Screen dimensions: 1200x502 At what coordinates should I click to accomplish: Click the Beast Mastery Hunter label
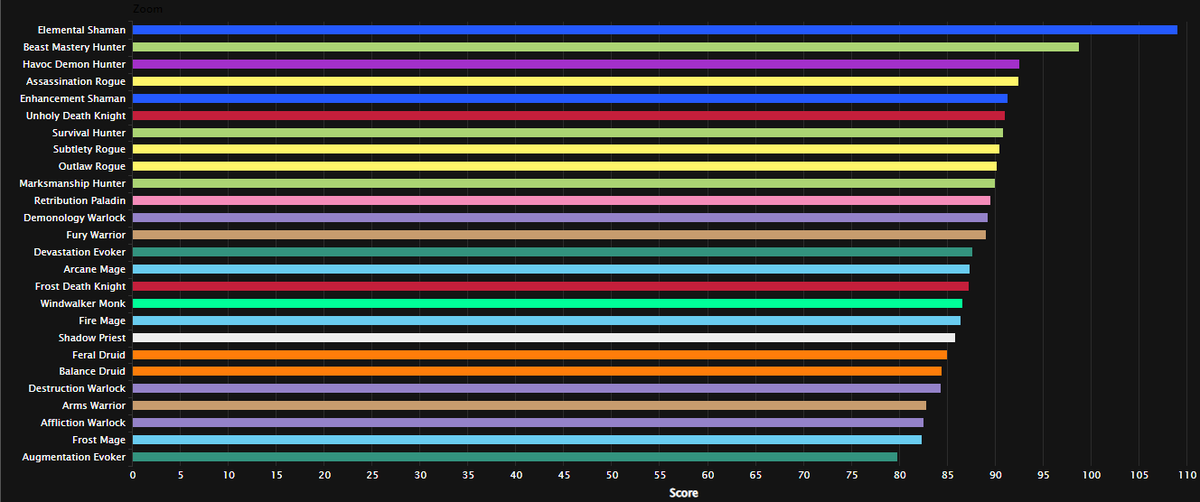tap(75, 47)
